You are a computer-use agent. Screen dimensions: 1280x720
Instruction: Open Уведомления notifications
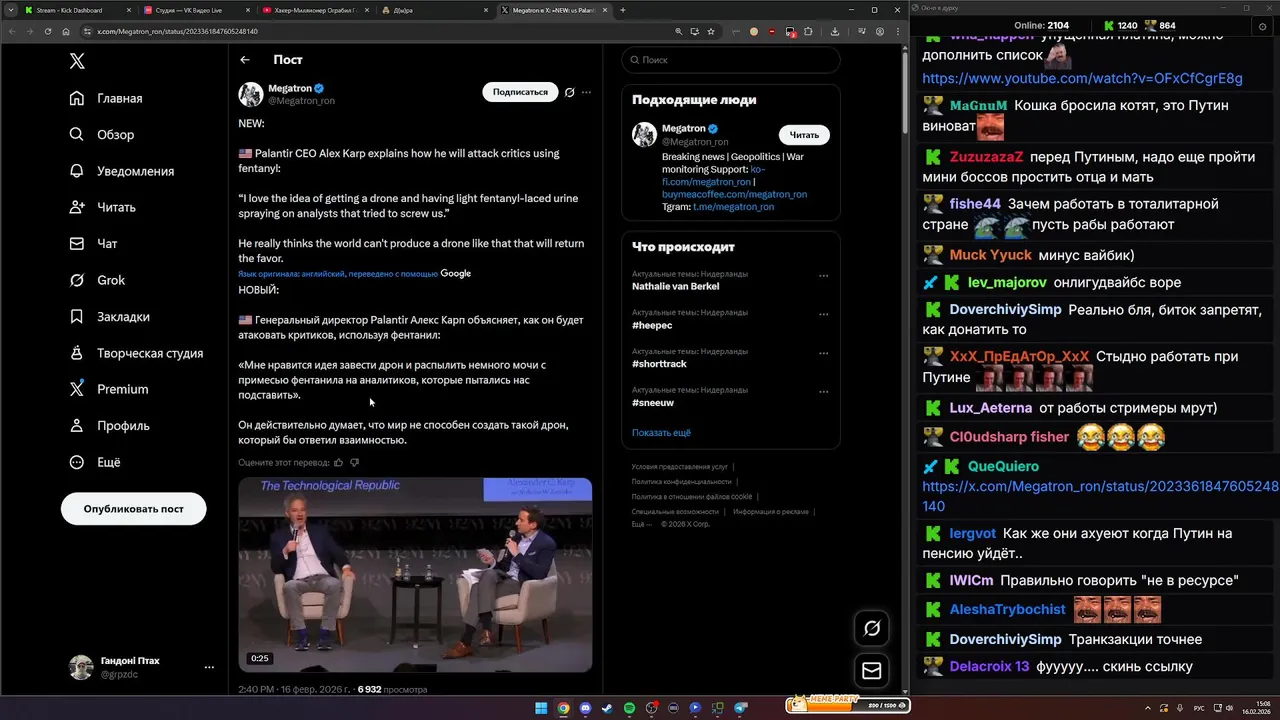(122, 171)
